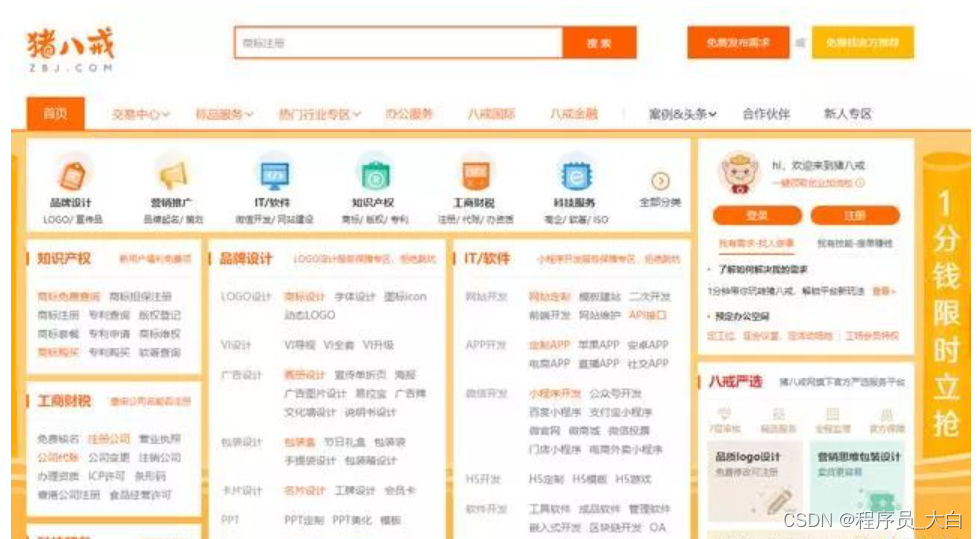Click the 全部分类 circled arrow icon
The height and width of the screenshot is (539, 977).
tap(660, 181)
